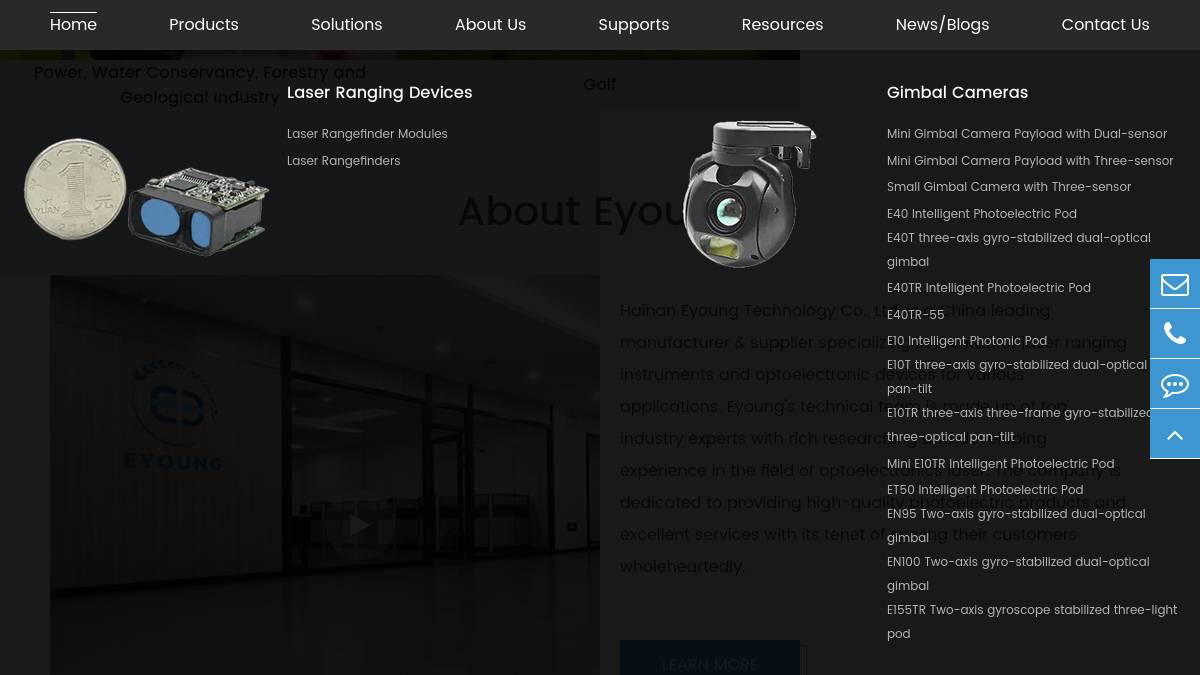Open the Resources menu

pos(782,25)
